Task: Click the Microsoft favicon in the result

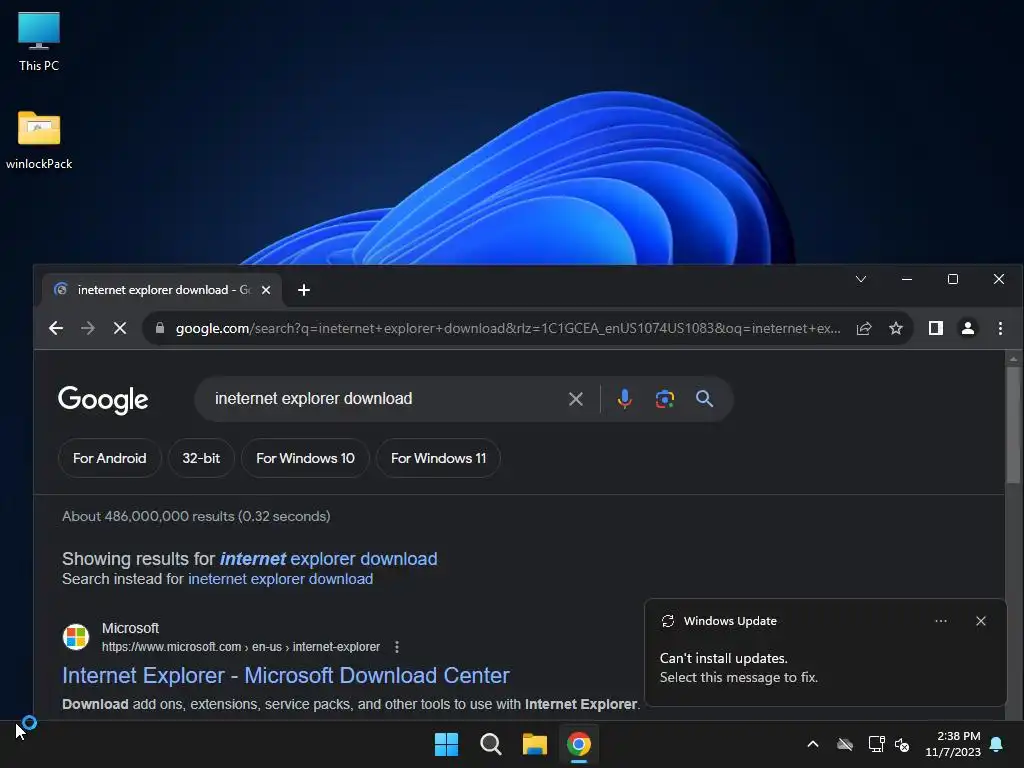Action: point(76,637)
